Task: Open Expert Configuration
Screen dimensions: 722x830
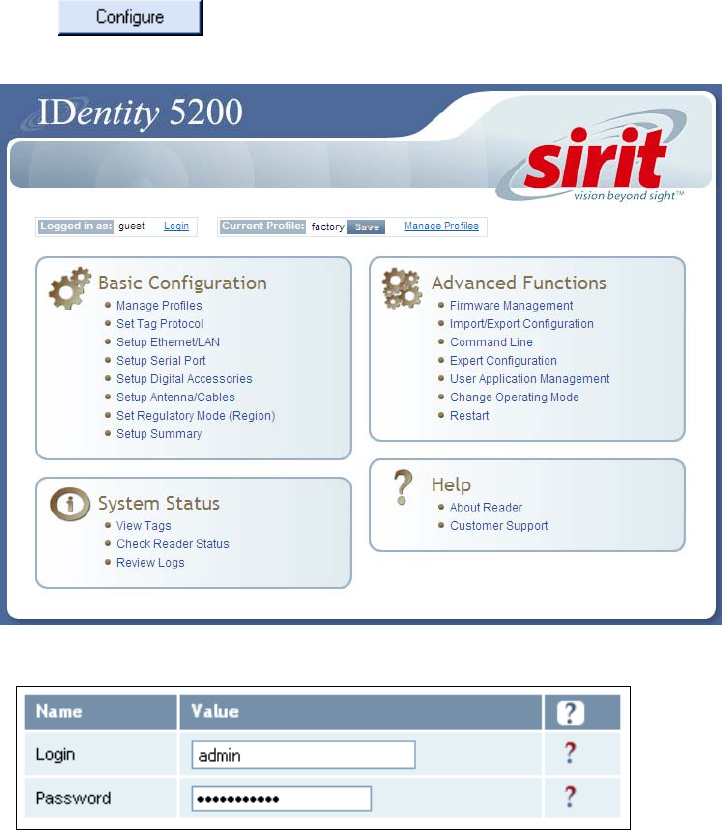Action: pyautogui.click(x=503, y=360)
